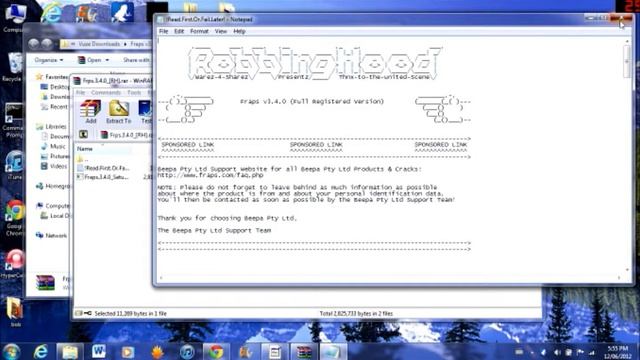This screenshot has height=360, width=640.
Task: Click the WinRAR Extract To icon
Action: pyautogui.click(x=119, y=111)
